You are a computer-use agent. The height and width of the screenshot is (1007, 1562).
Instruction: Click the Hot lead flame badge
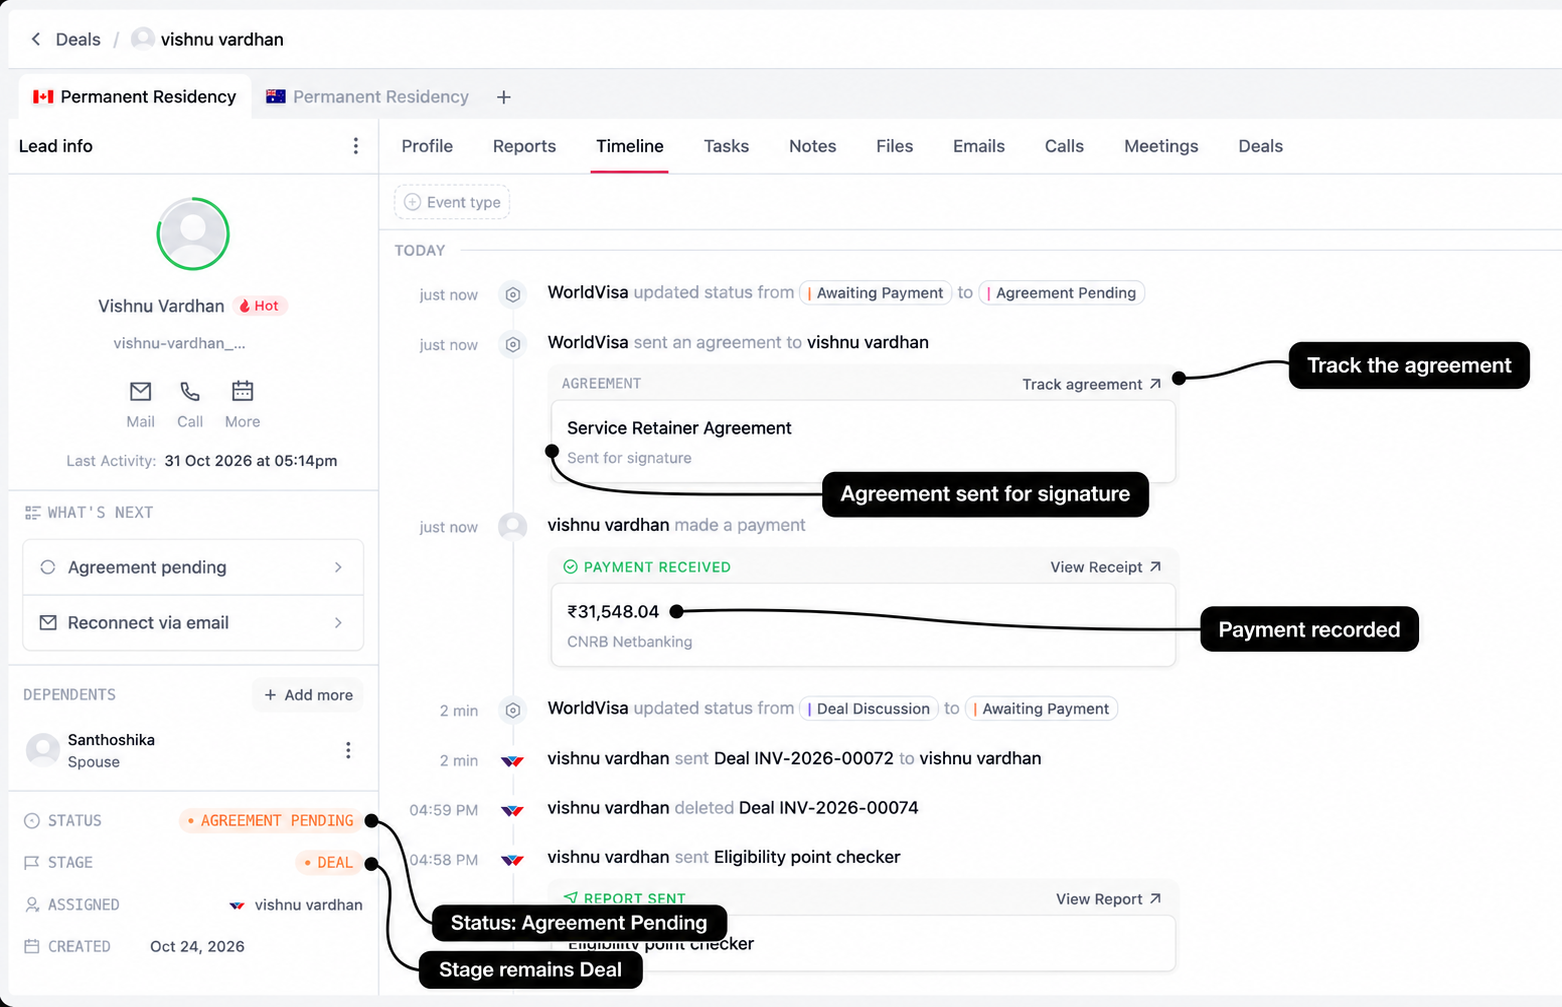(x=260, y=306)
